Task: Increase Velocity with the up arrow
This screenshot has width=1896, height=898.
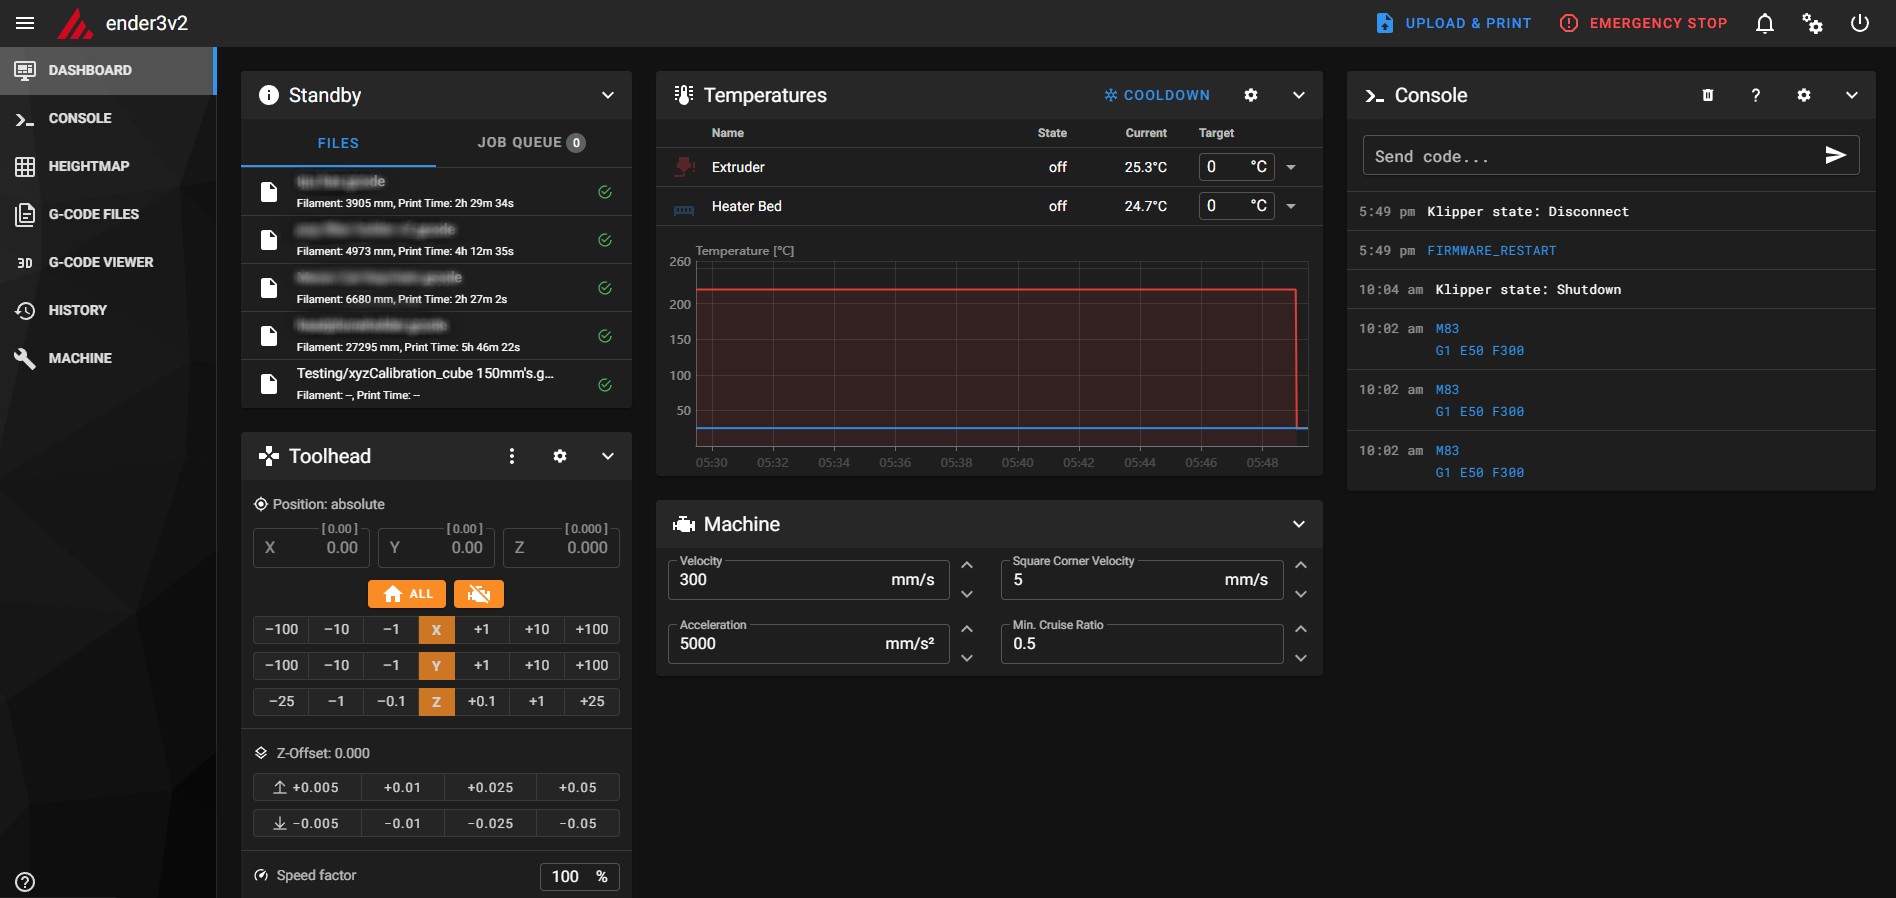Action: [x=967, y=566]
